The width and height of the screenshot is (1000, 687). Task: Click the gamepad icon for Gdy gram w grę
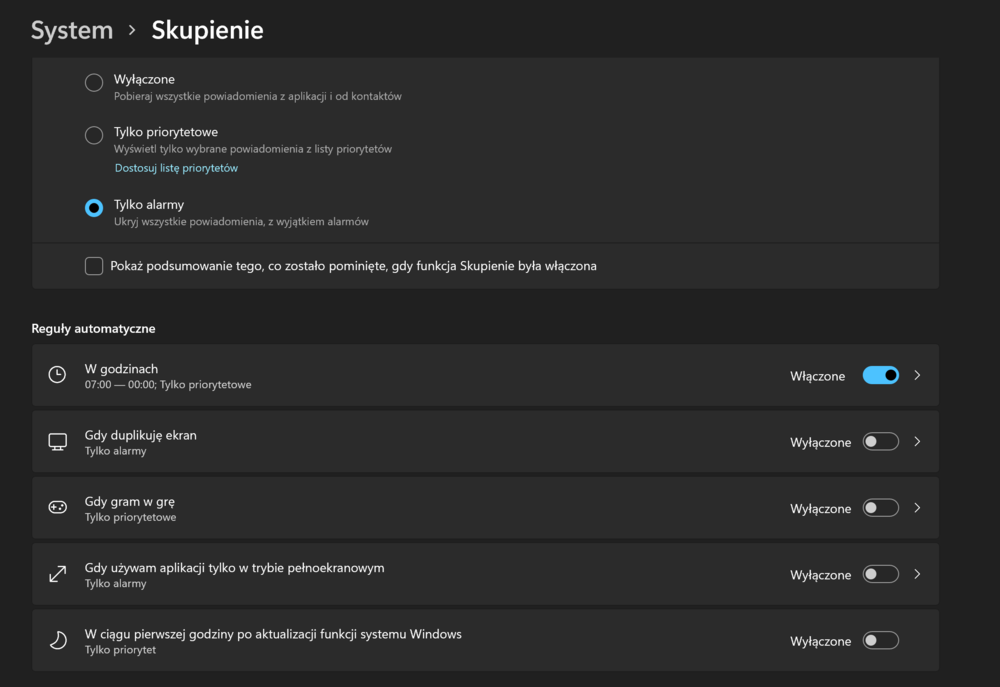point(58,508)
